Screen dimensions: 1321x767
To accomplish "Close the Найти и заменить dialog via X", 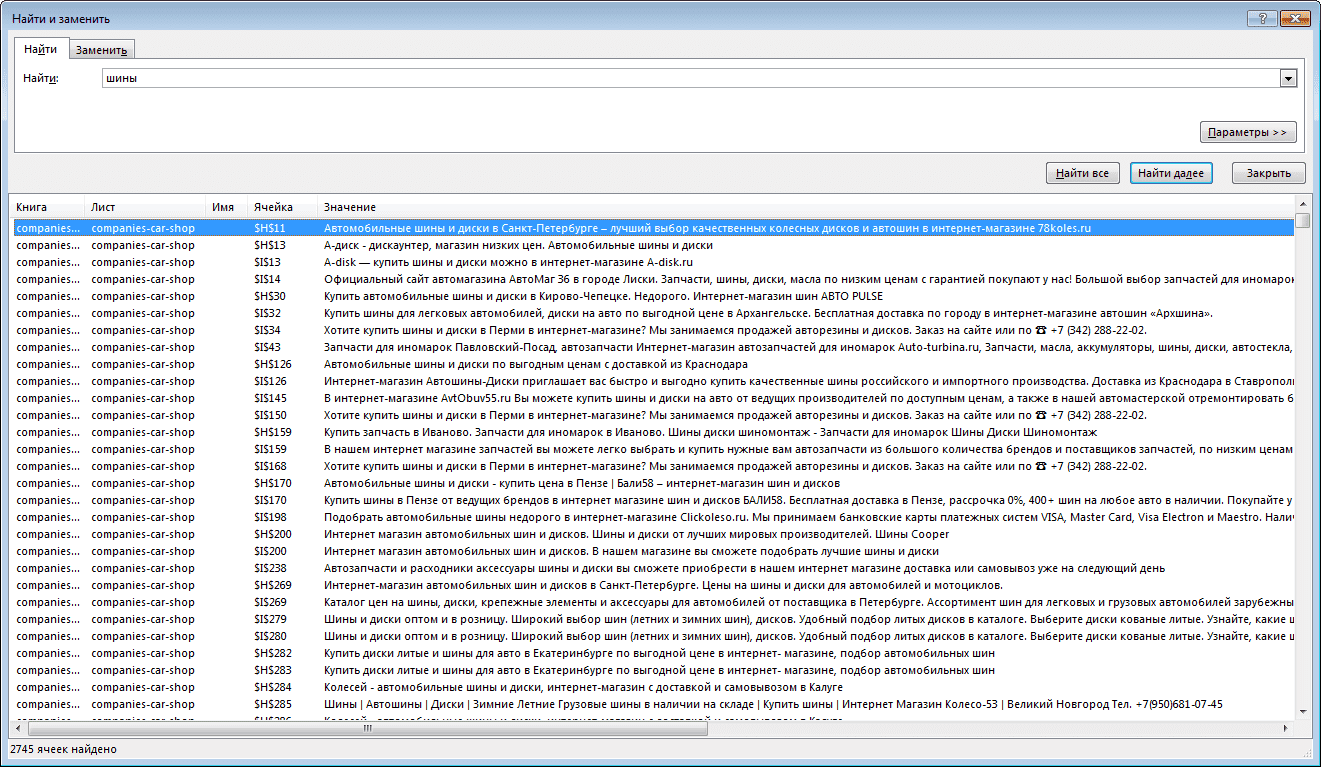I will 1295,18.
